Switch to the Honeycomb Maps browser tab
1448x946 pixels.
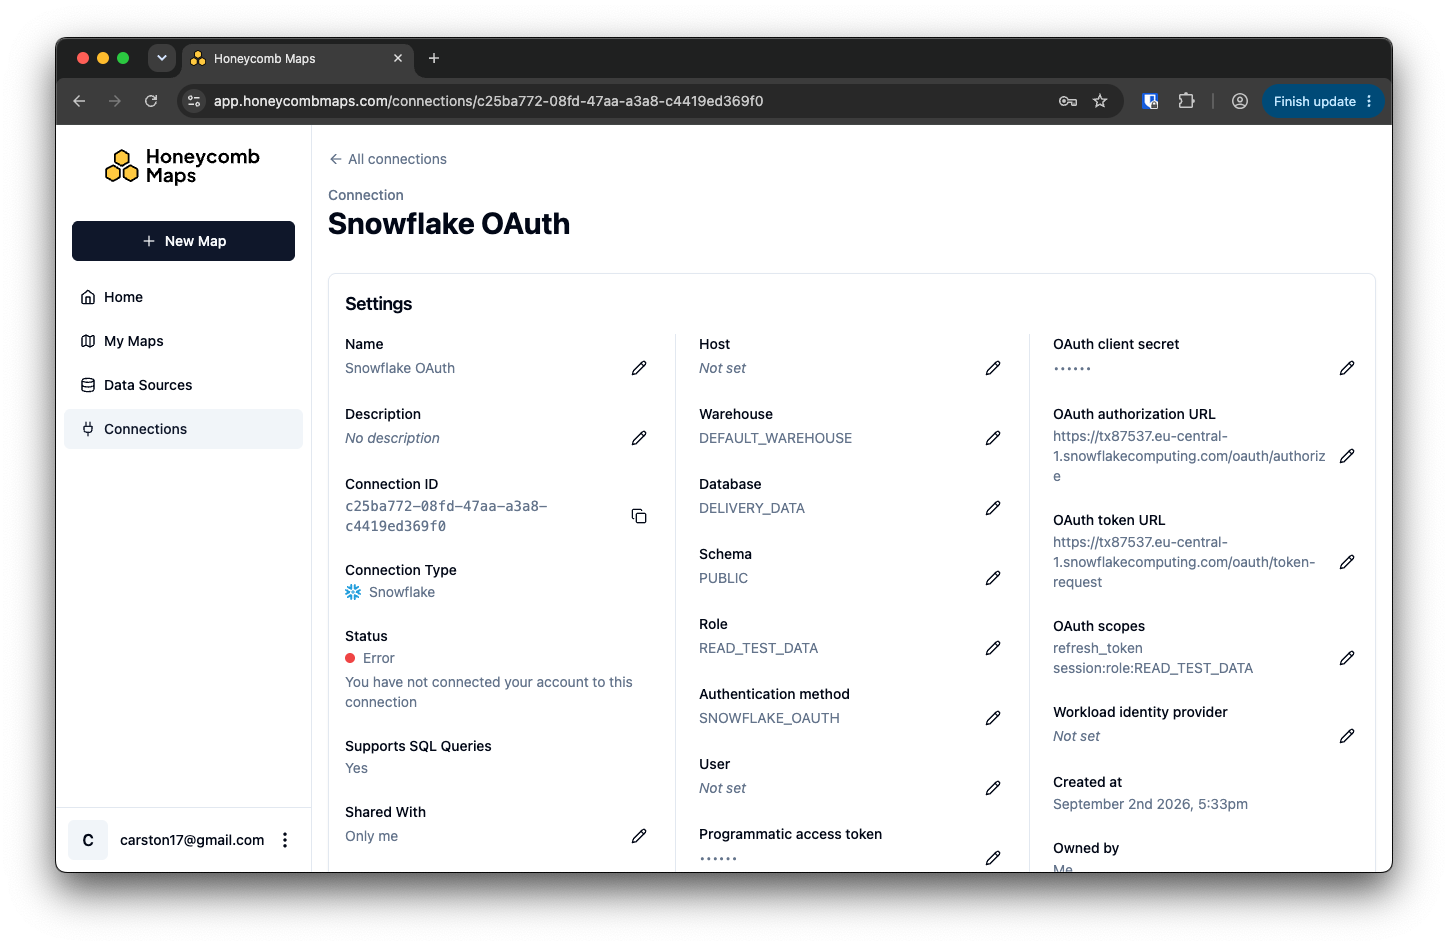click(x=297, y=59)
